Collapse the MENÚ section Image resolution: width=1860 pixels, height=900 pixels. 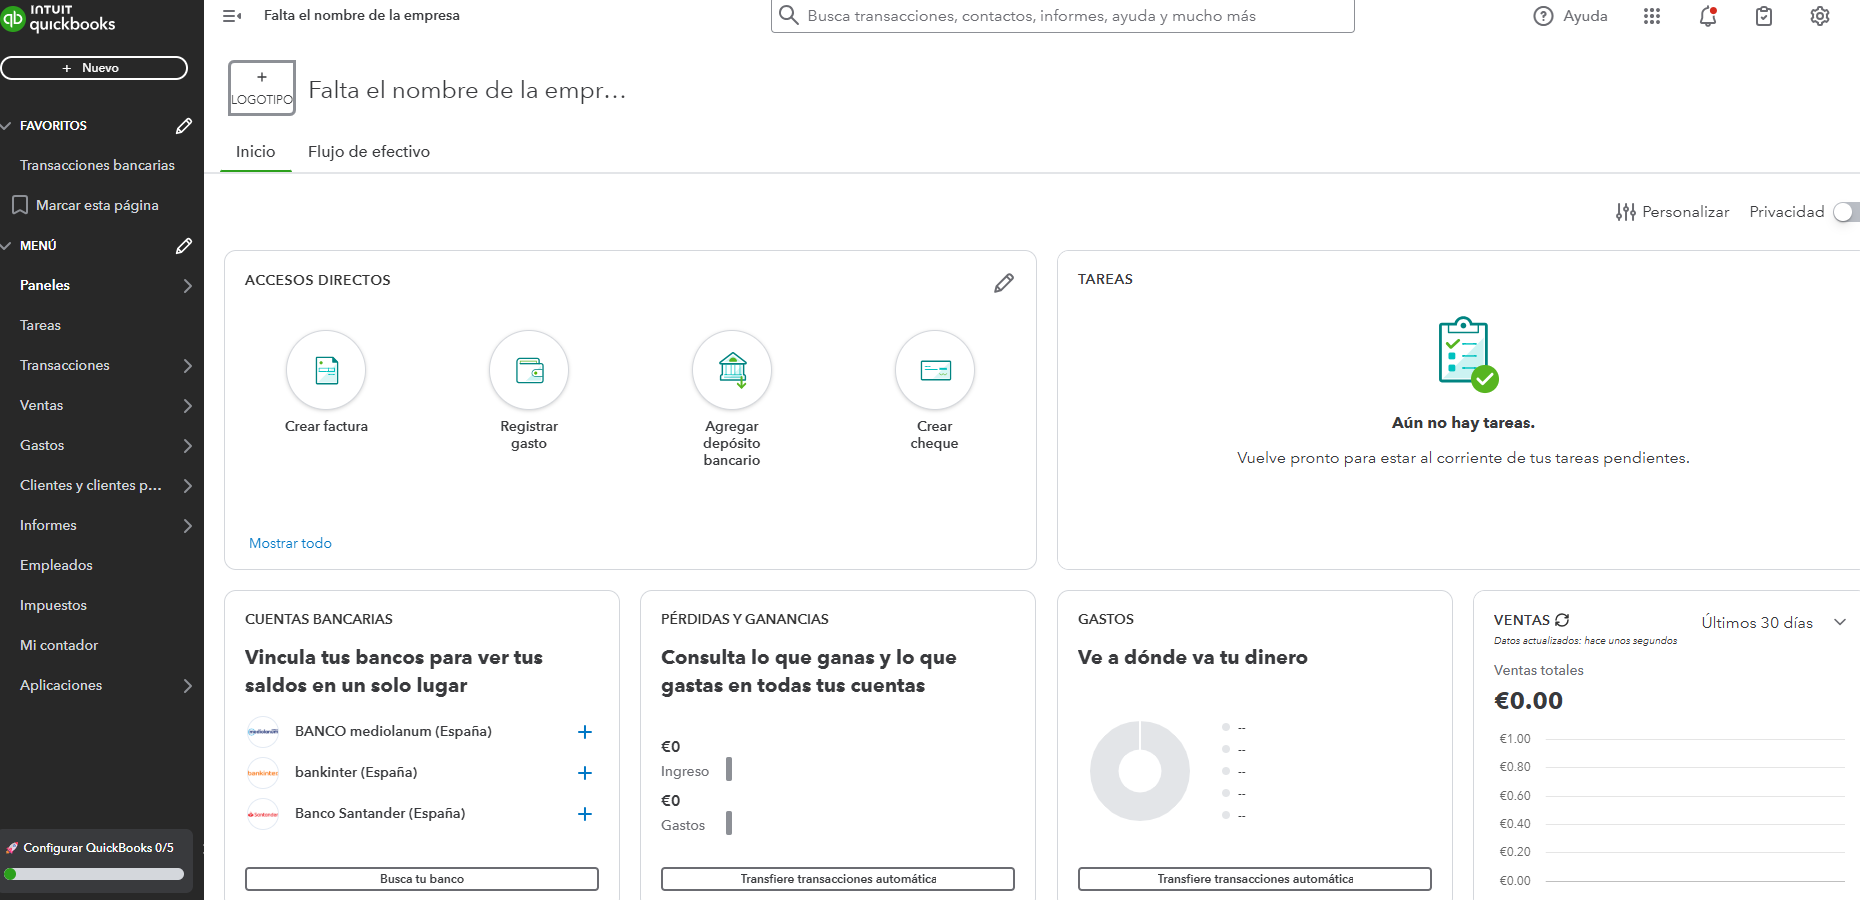tap(7, 246)
